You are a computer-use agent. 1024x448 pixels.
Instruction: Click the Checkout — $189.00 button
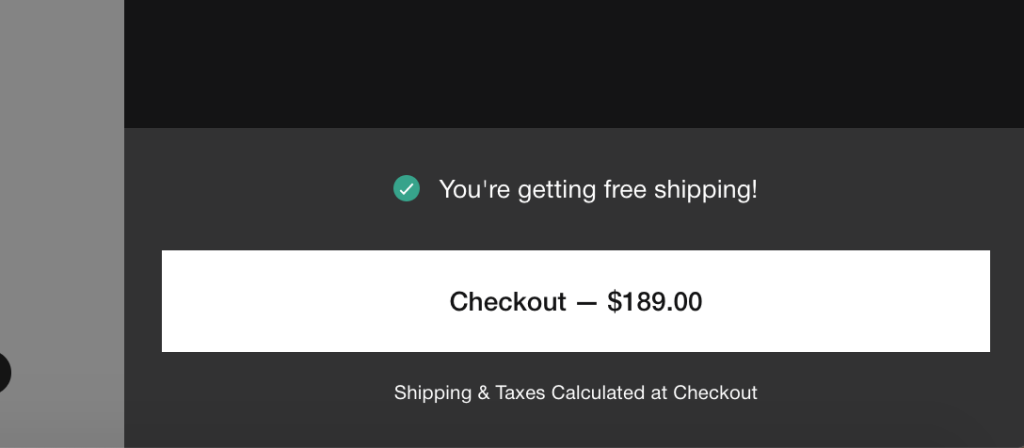[575, 301]
